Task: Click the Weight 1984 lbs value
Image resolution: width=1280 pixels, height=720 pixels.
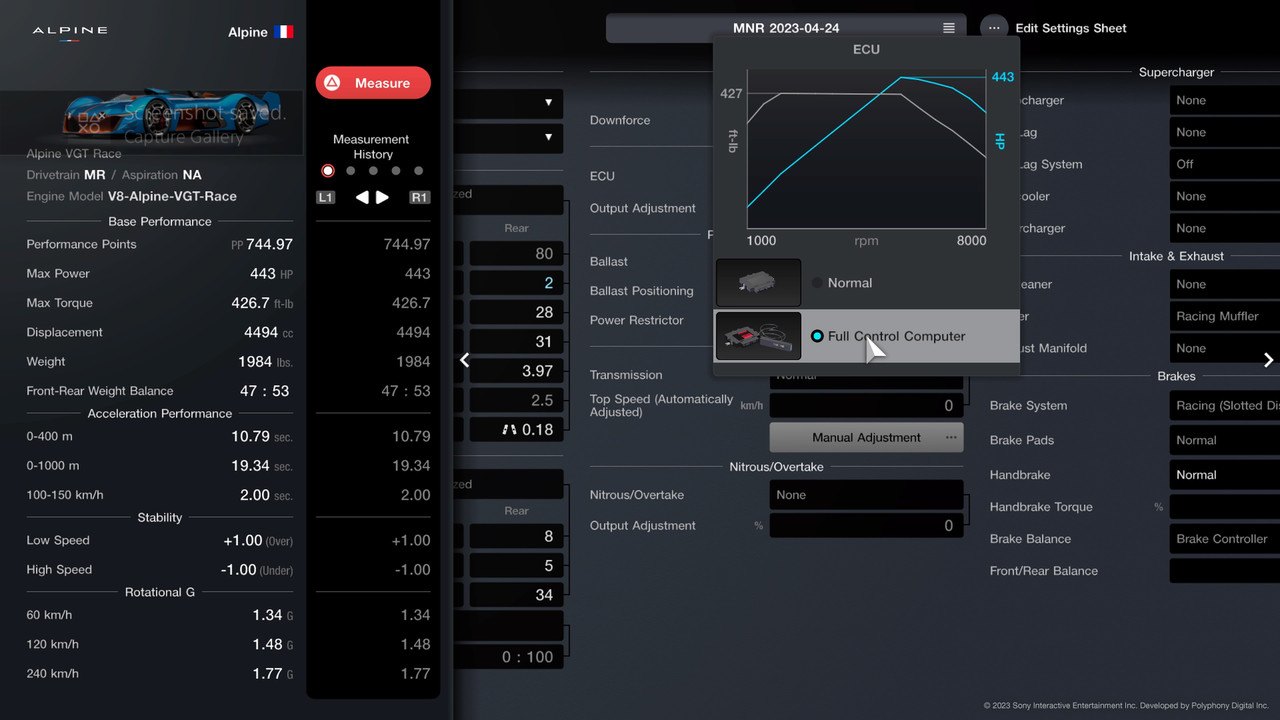Action: tap(265, 362)
